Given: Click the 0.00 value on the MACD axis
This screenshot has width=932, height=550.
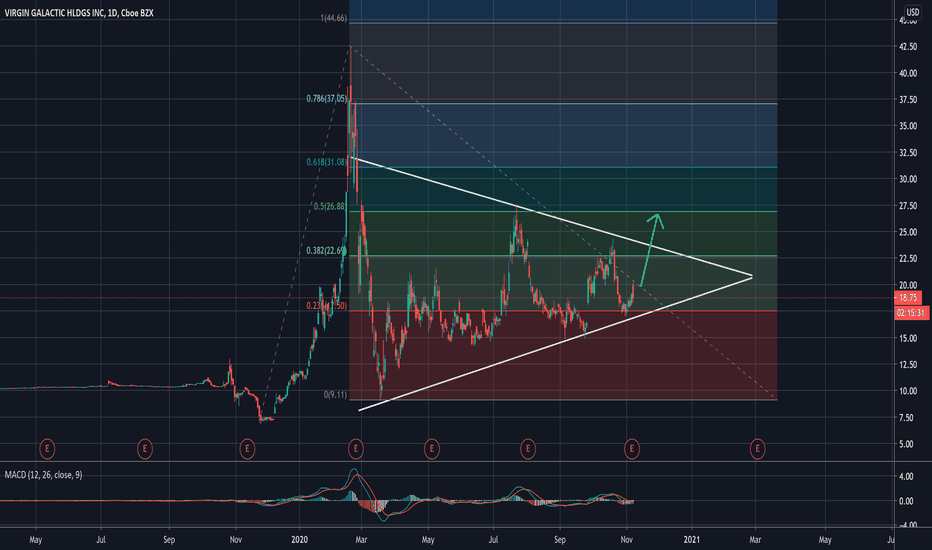Looking at the screenshot, I should tap(906, 501).
